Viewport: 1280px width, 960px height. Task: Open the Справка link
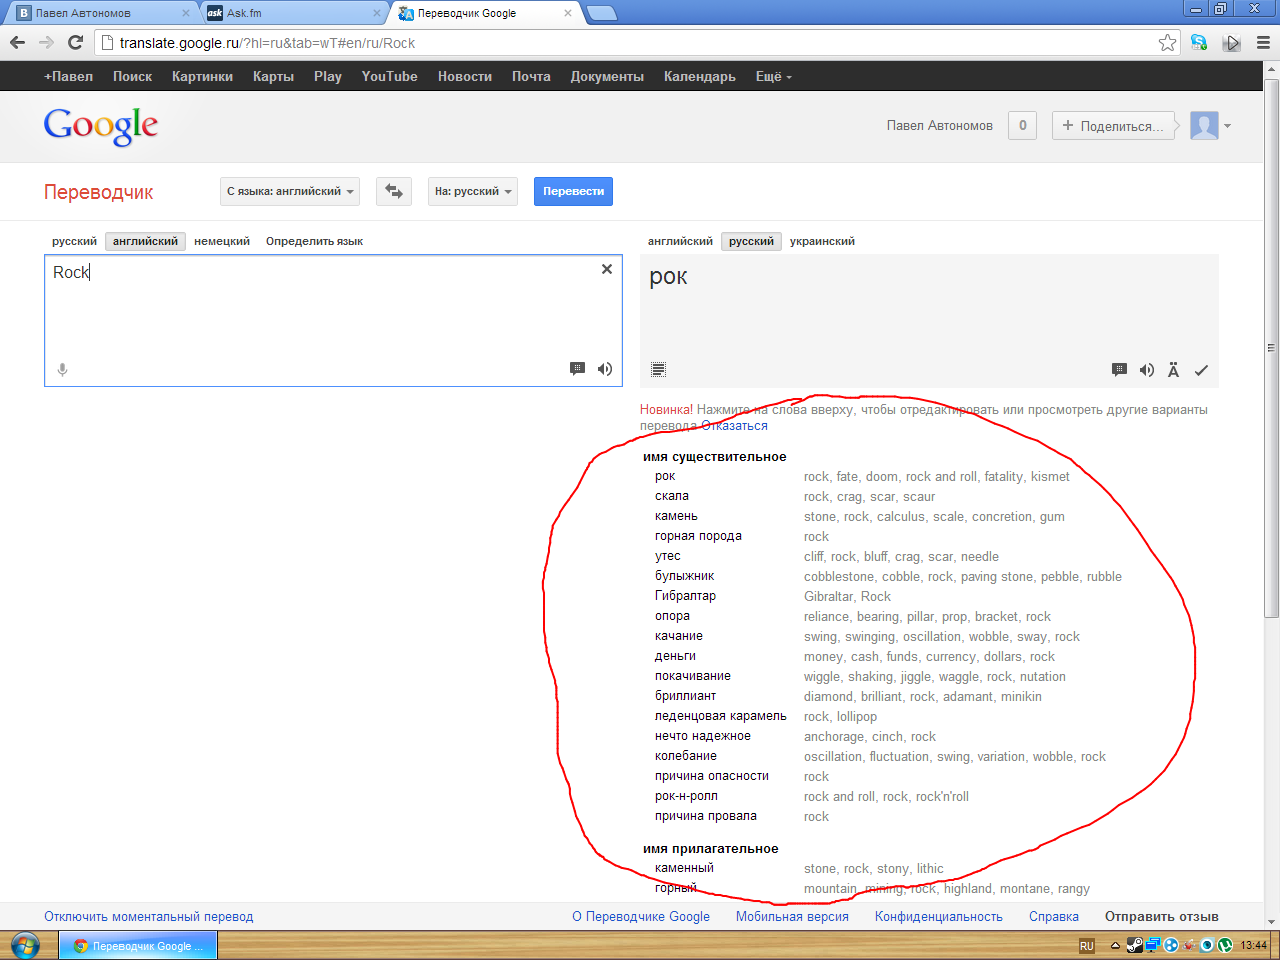[1054, 916]
